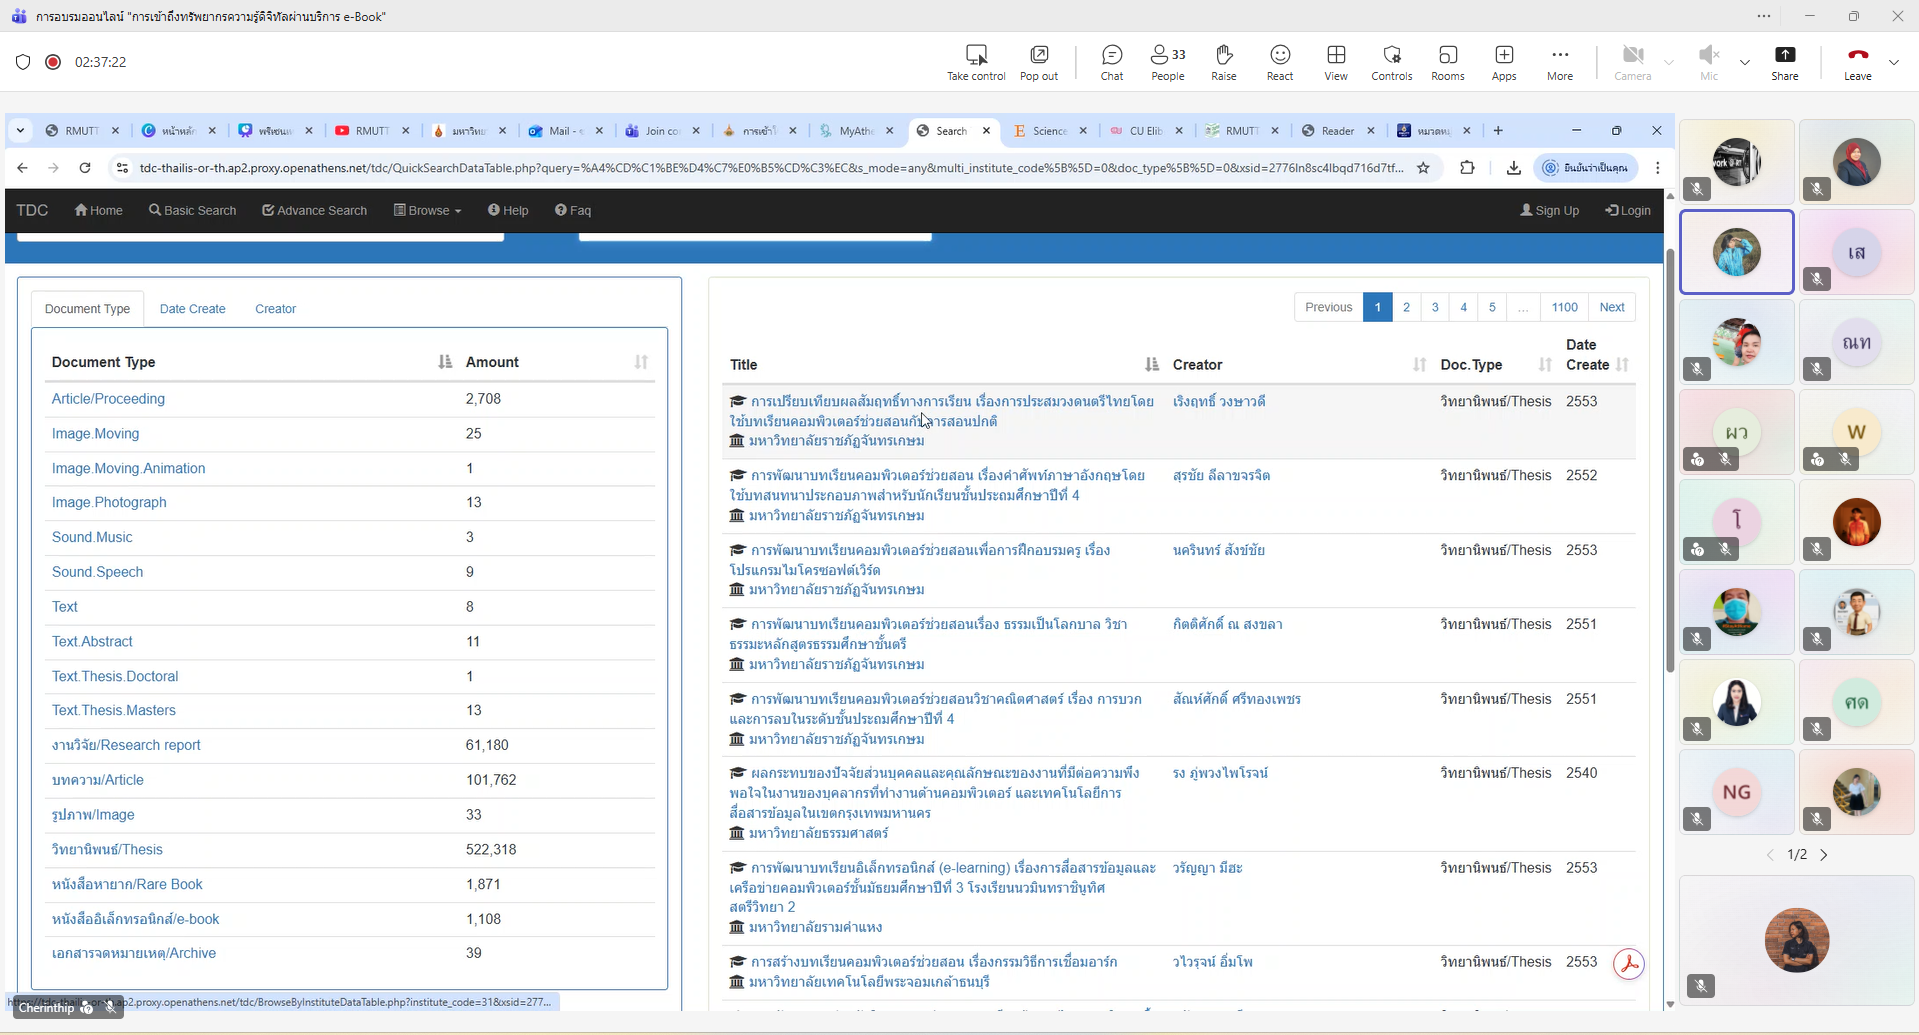Switch to the Date Create tab
1919x1035 pixels.
[x=192, y=309]
